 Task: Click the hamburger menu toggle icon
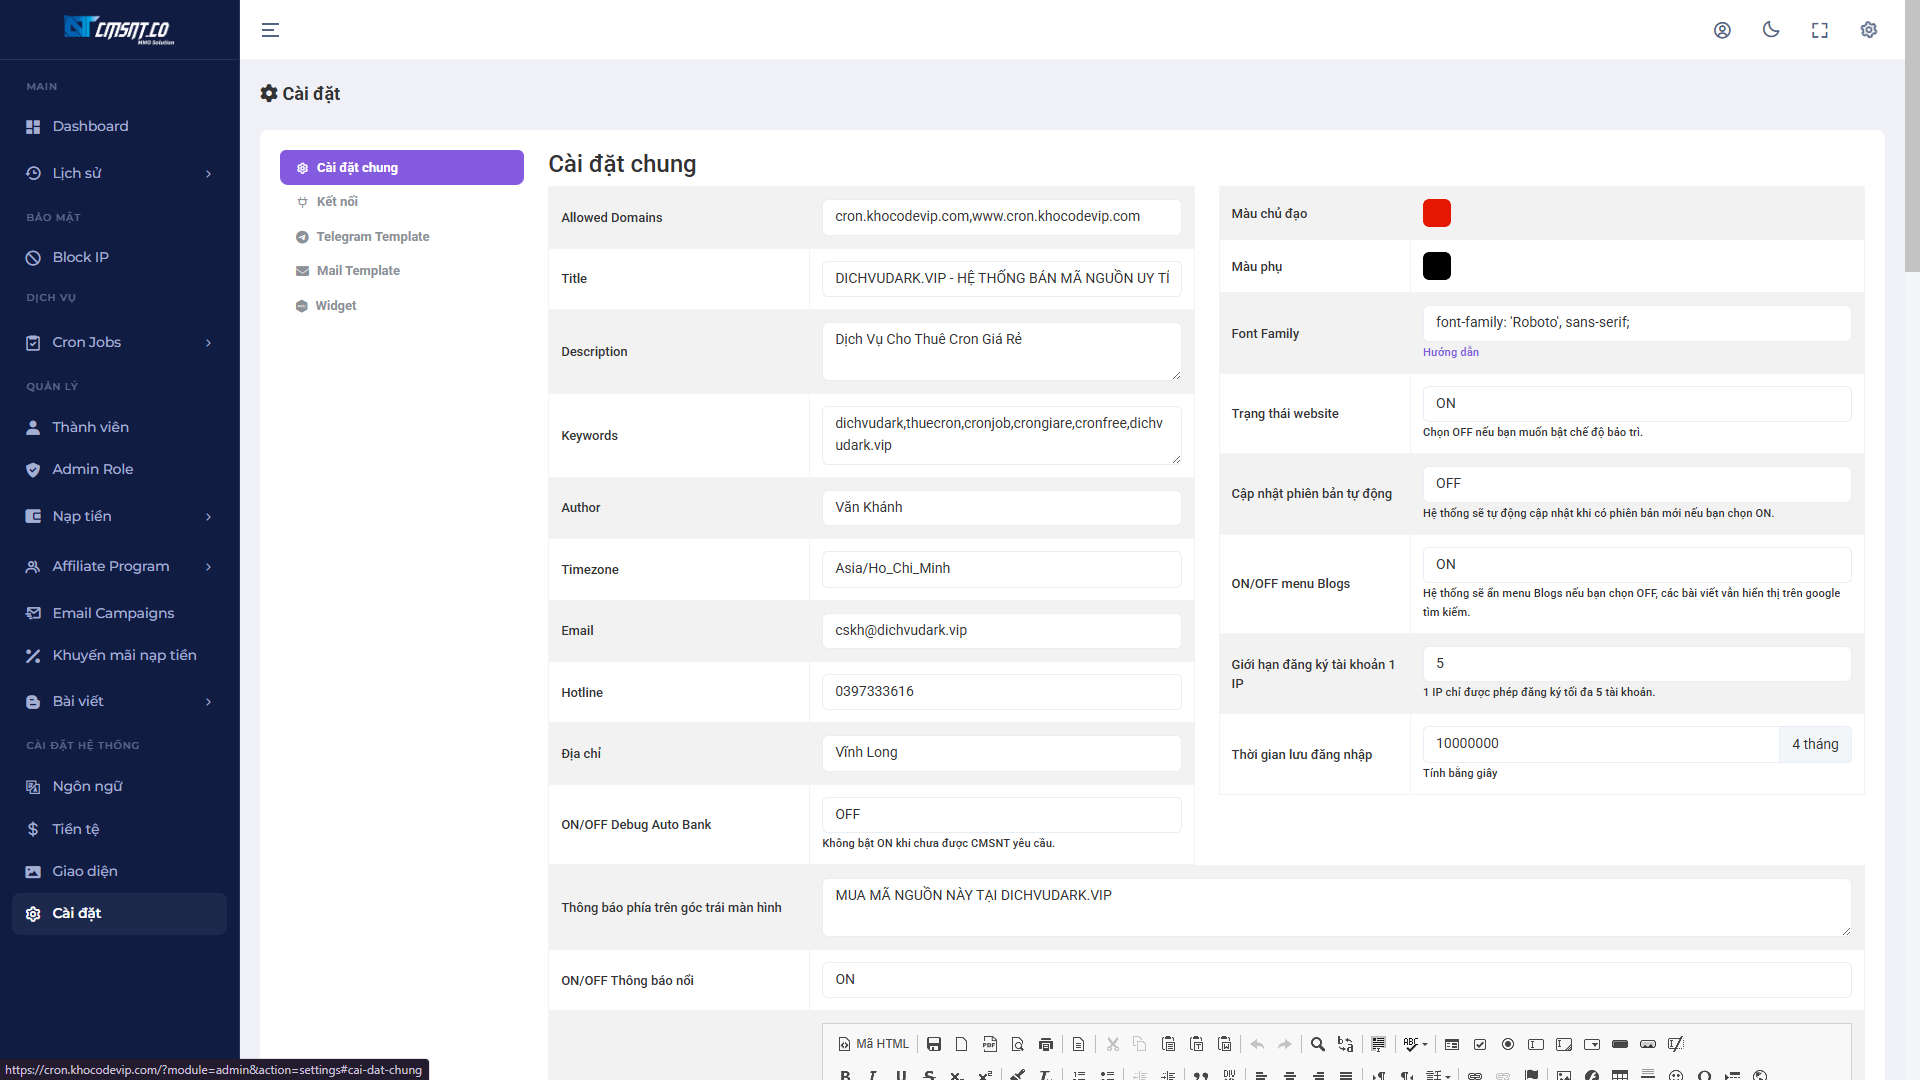point(270,30)
